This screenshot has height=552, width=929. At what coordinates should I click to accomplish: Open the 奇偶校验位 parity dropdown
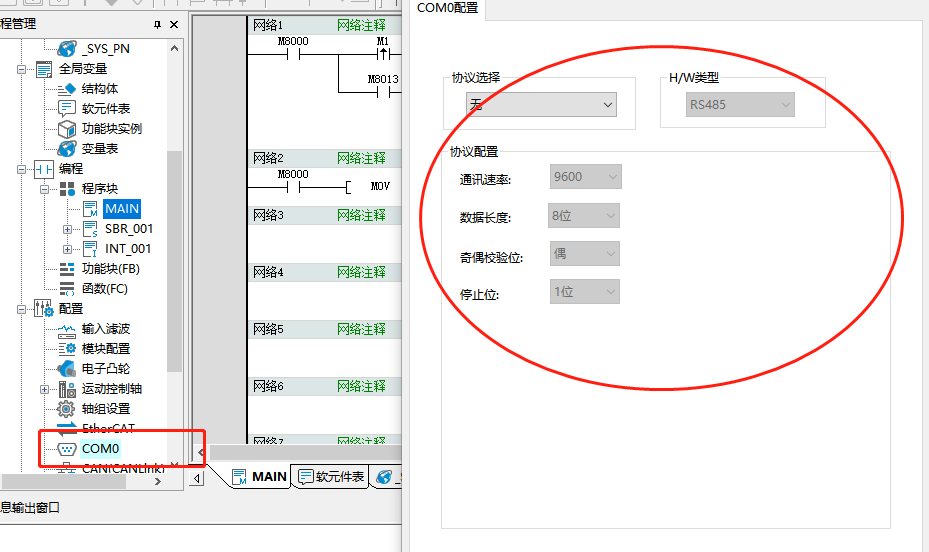(585, 253)
